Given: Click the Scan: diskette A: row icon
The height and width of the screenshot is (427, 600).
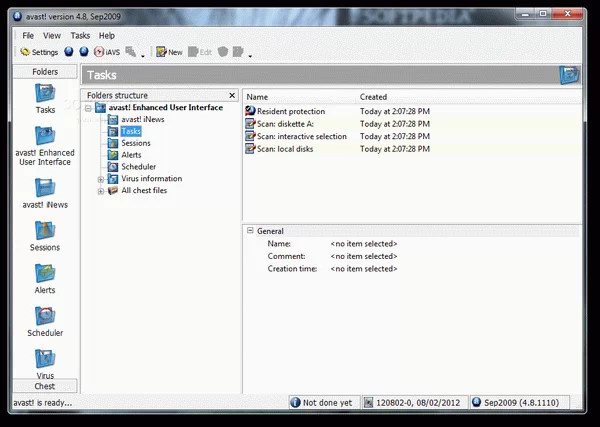Looking at the screenshot, I should point(250,124).
